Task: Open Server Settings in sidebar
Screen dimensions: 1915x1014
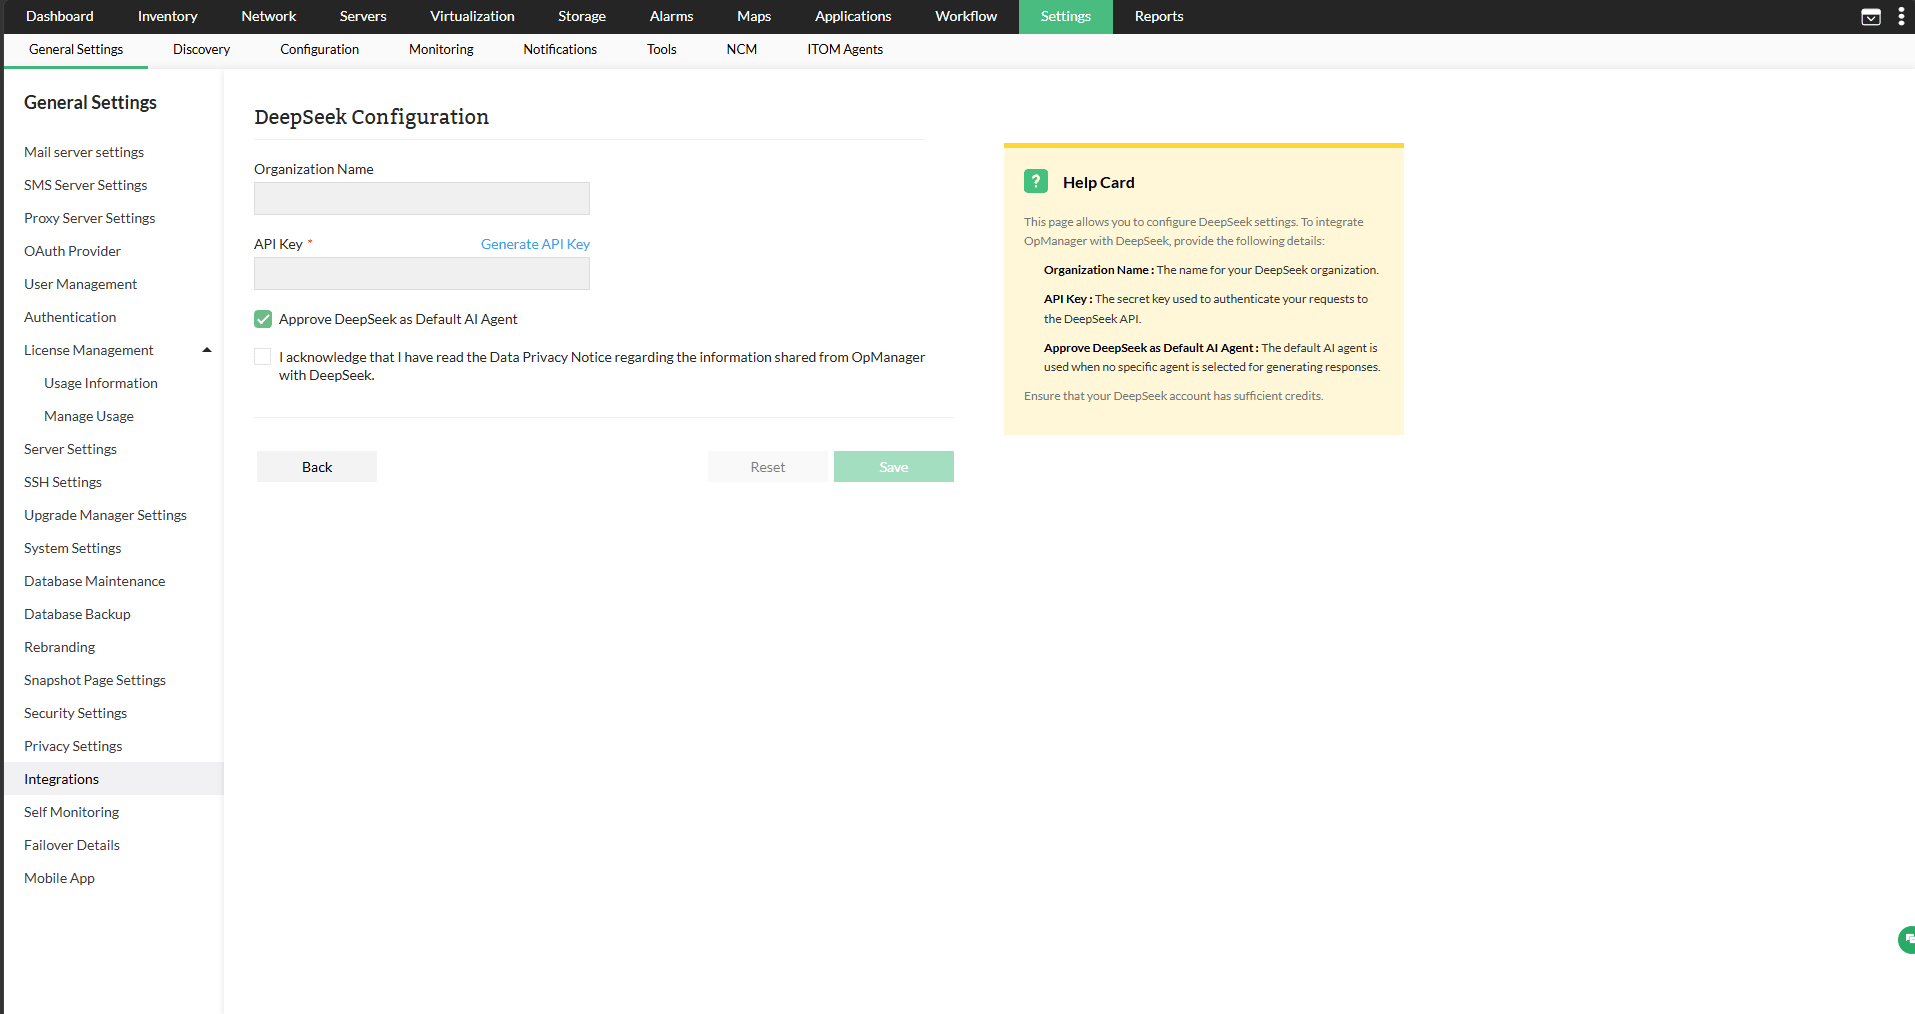Action: tap(70, 449)
